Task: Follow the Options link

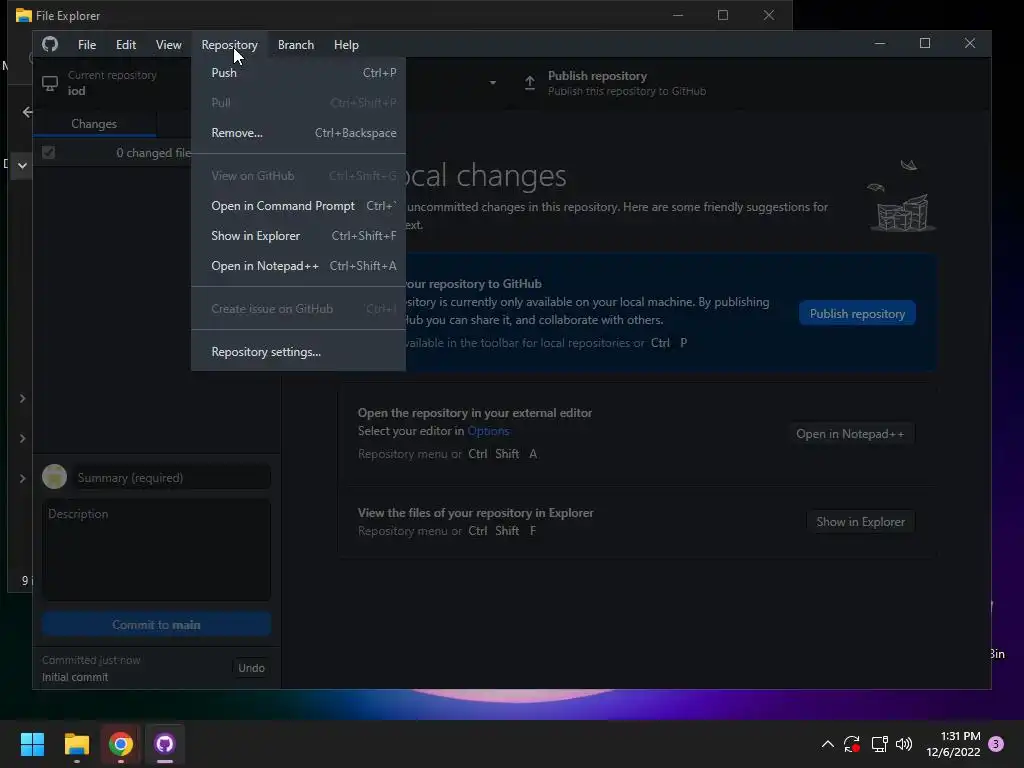Action: pos(488,431)
